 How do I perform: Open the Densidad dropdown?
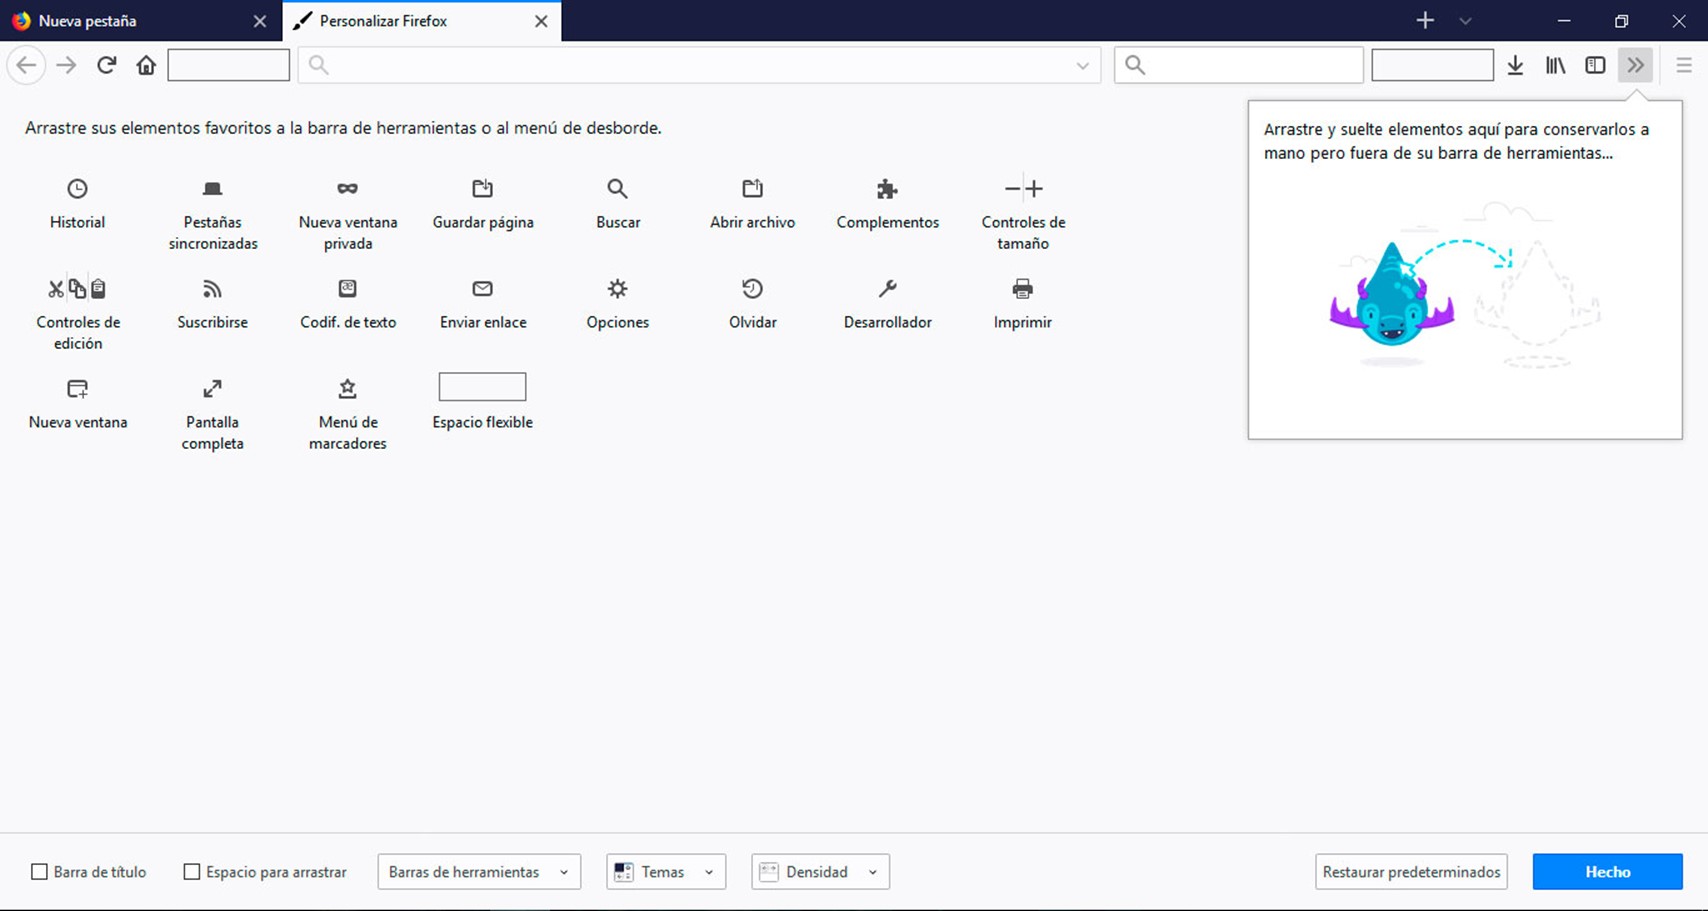click(820, 872)
